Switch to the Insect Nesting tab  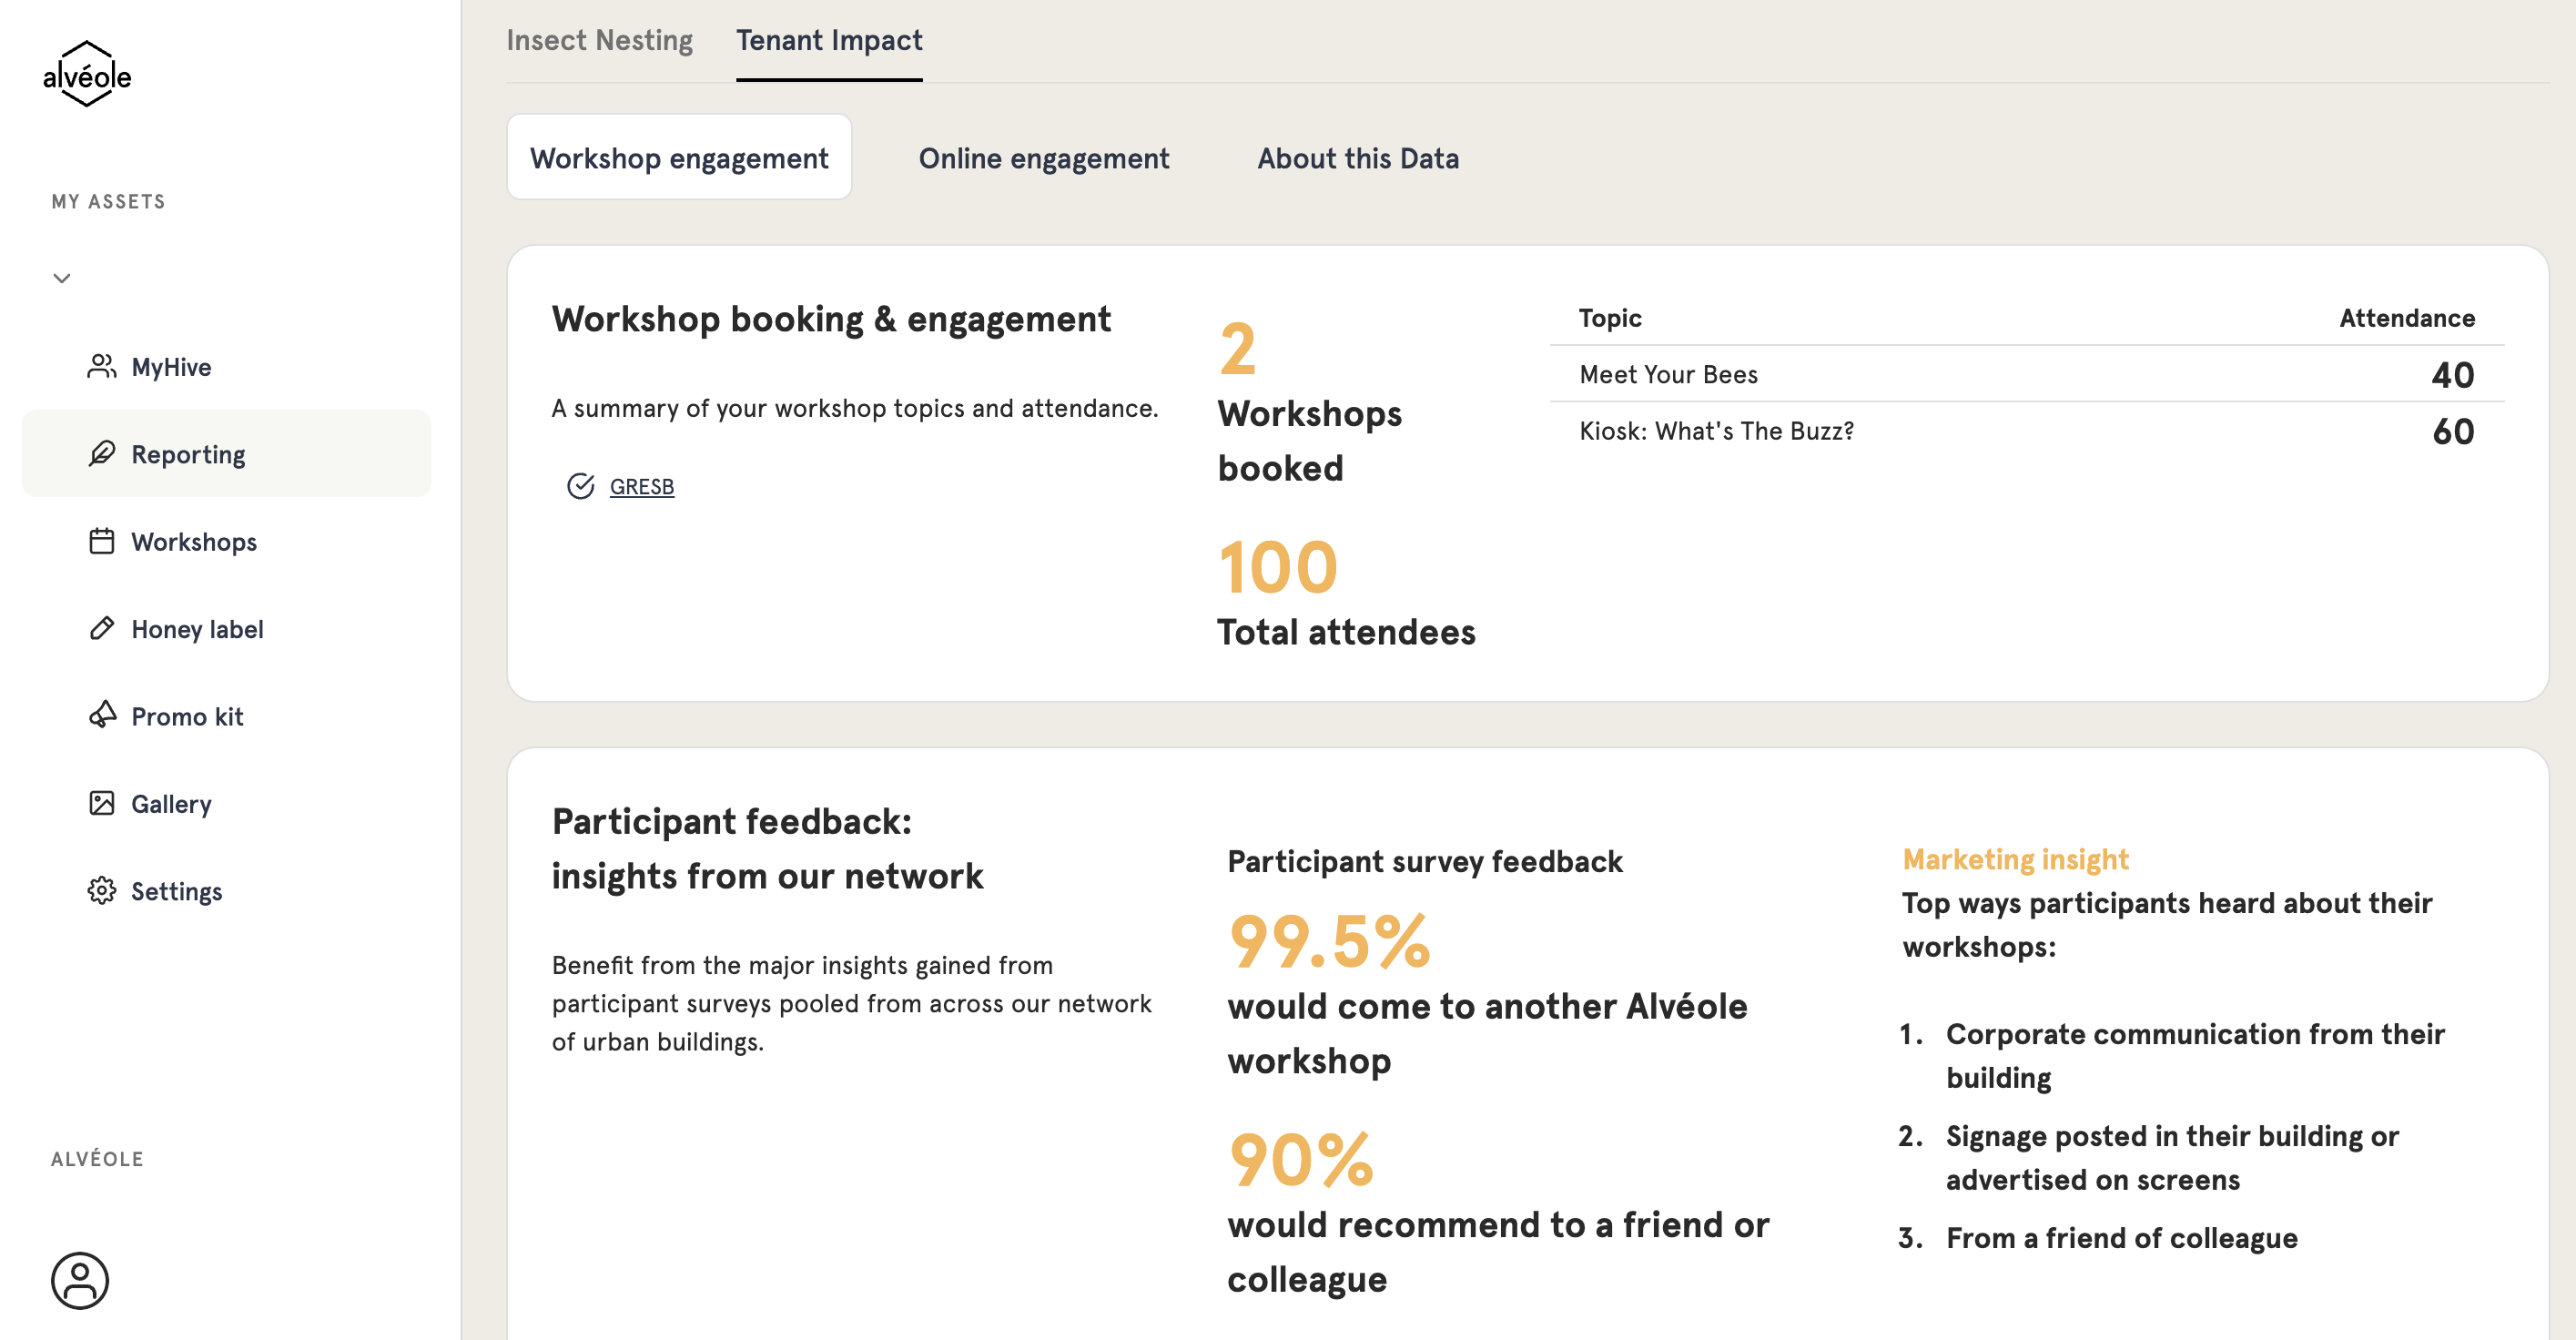[x=599, y=40]
